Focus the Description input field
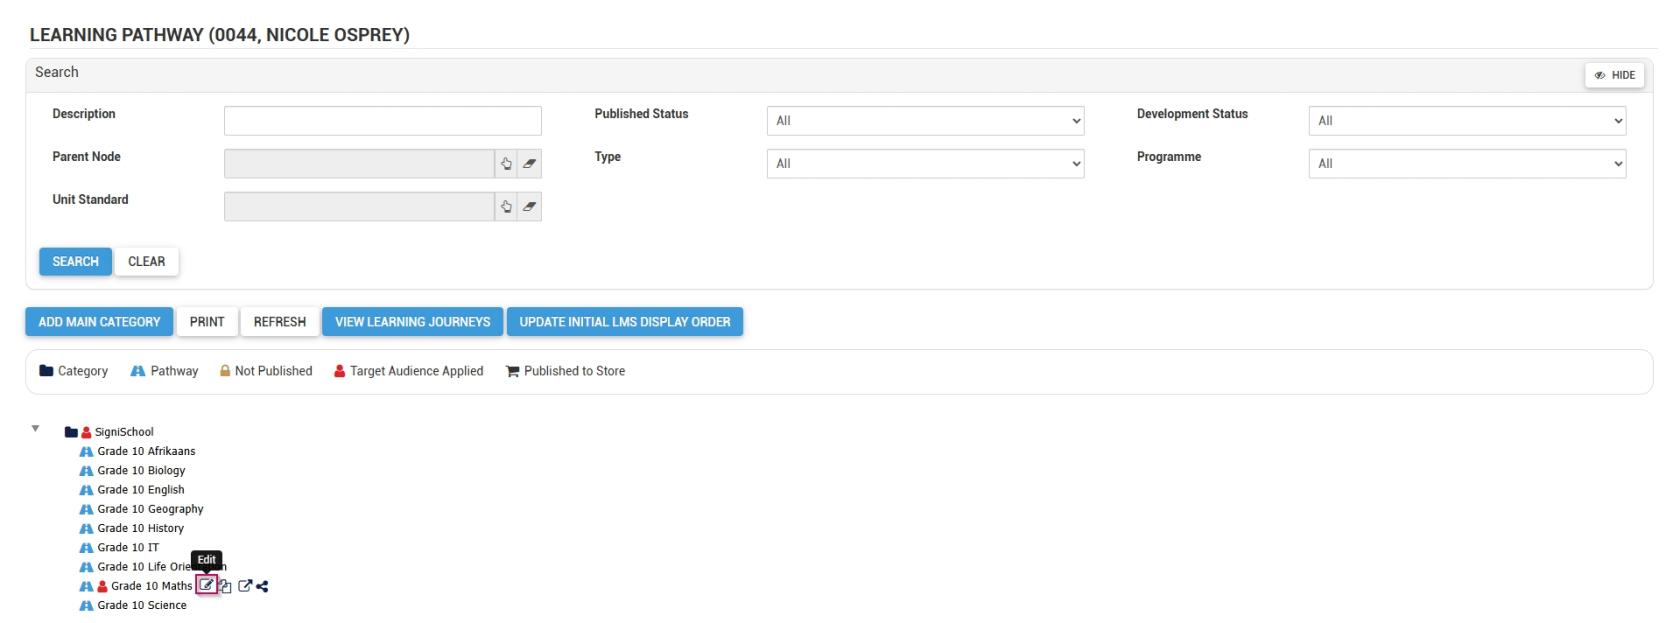This screenshot has height=623, width=1680. point(383,121)
